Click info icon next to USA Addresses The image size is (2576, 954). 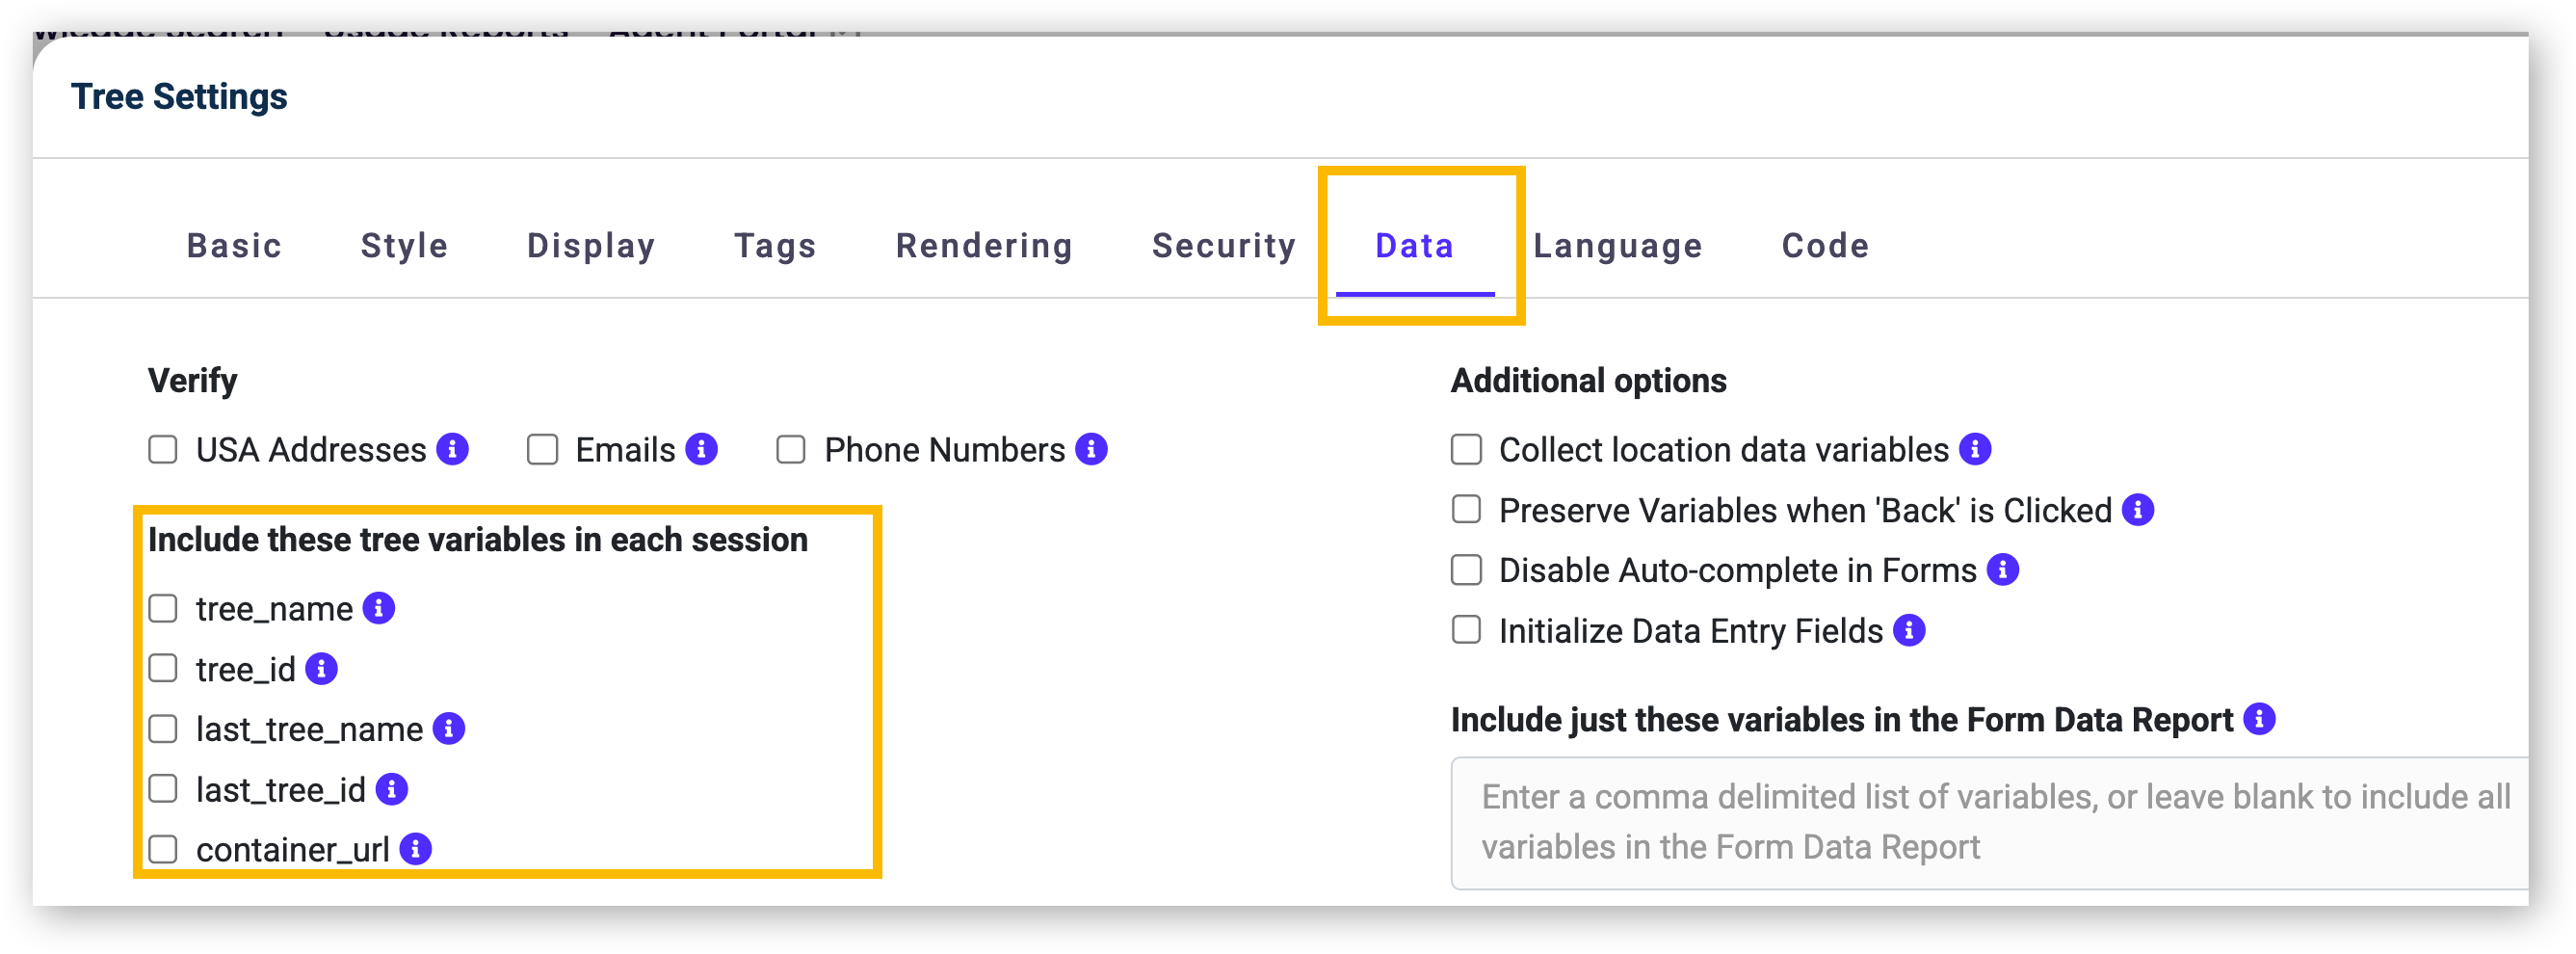tap(453, 449)
